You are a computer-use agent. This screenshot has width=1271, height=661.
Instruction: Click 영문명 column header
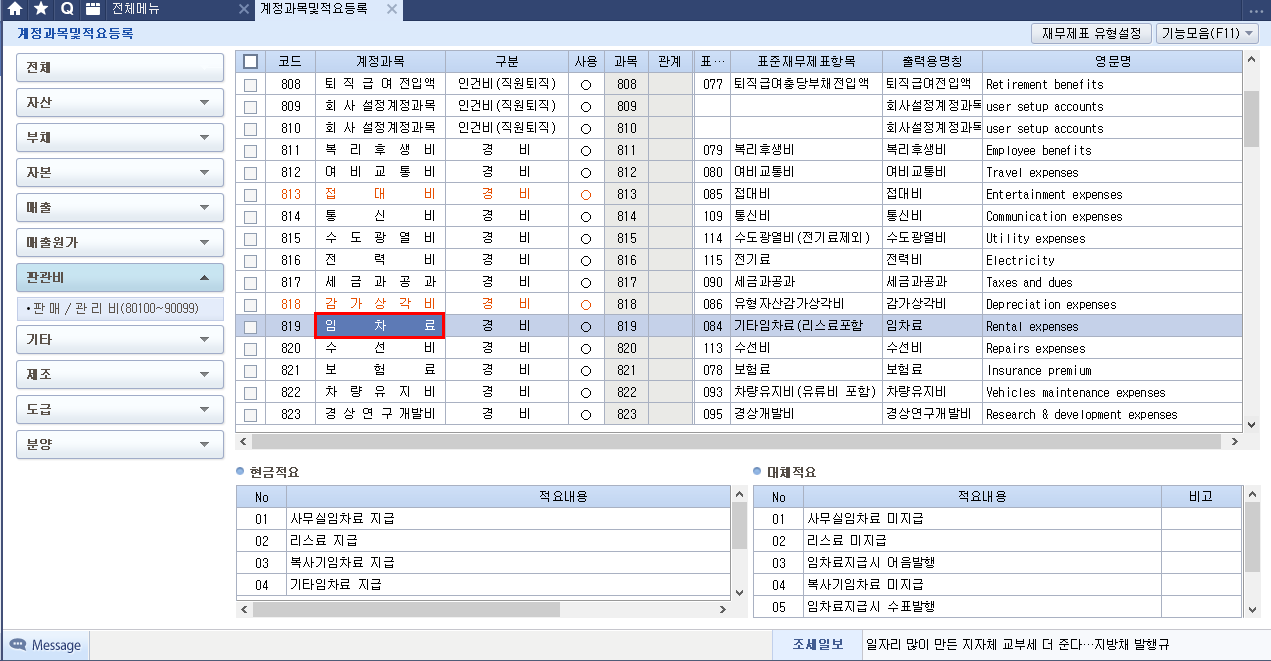point(1112,62)
